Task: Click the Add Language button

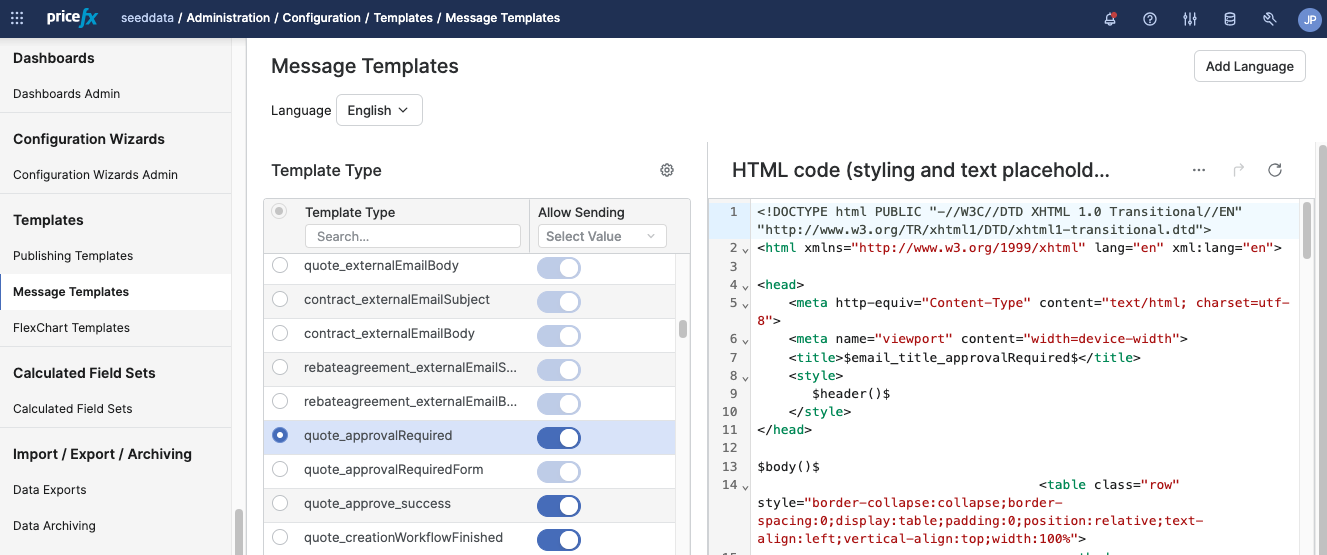Action: pyautogui.click(x=1249, y=66)
